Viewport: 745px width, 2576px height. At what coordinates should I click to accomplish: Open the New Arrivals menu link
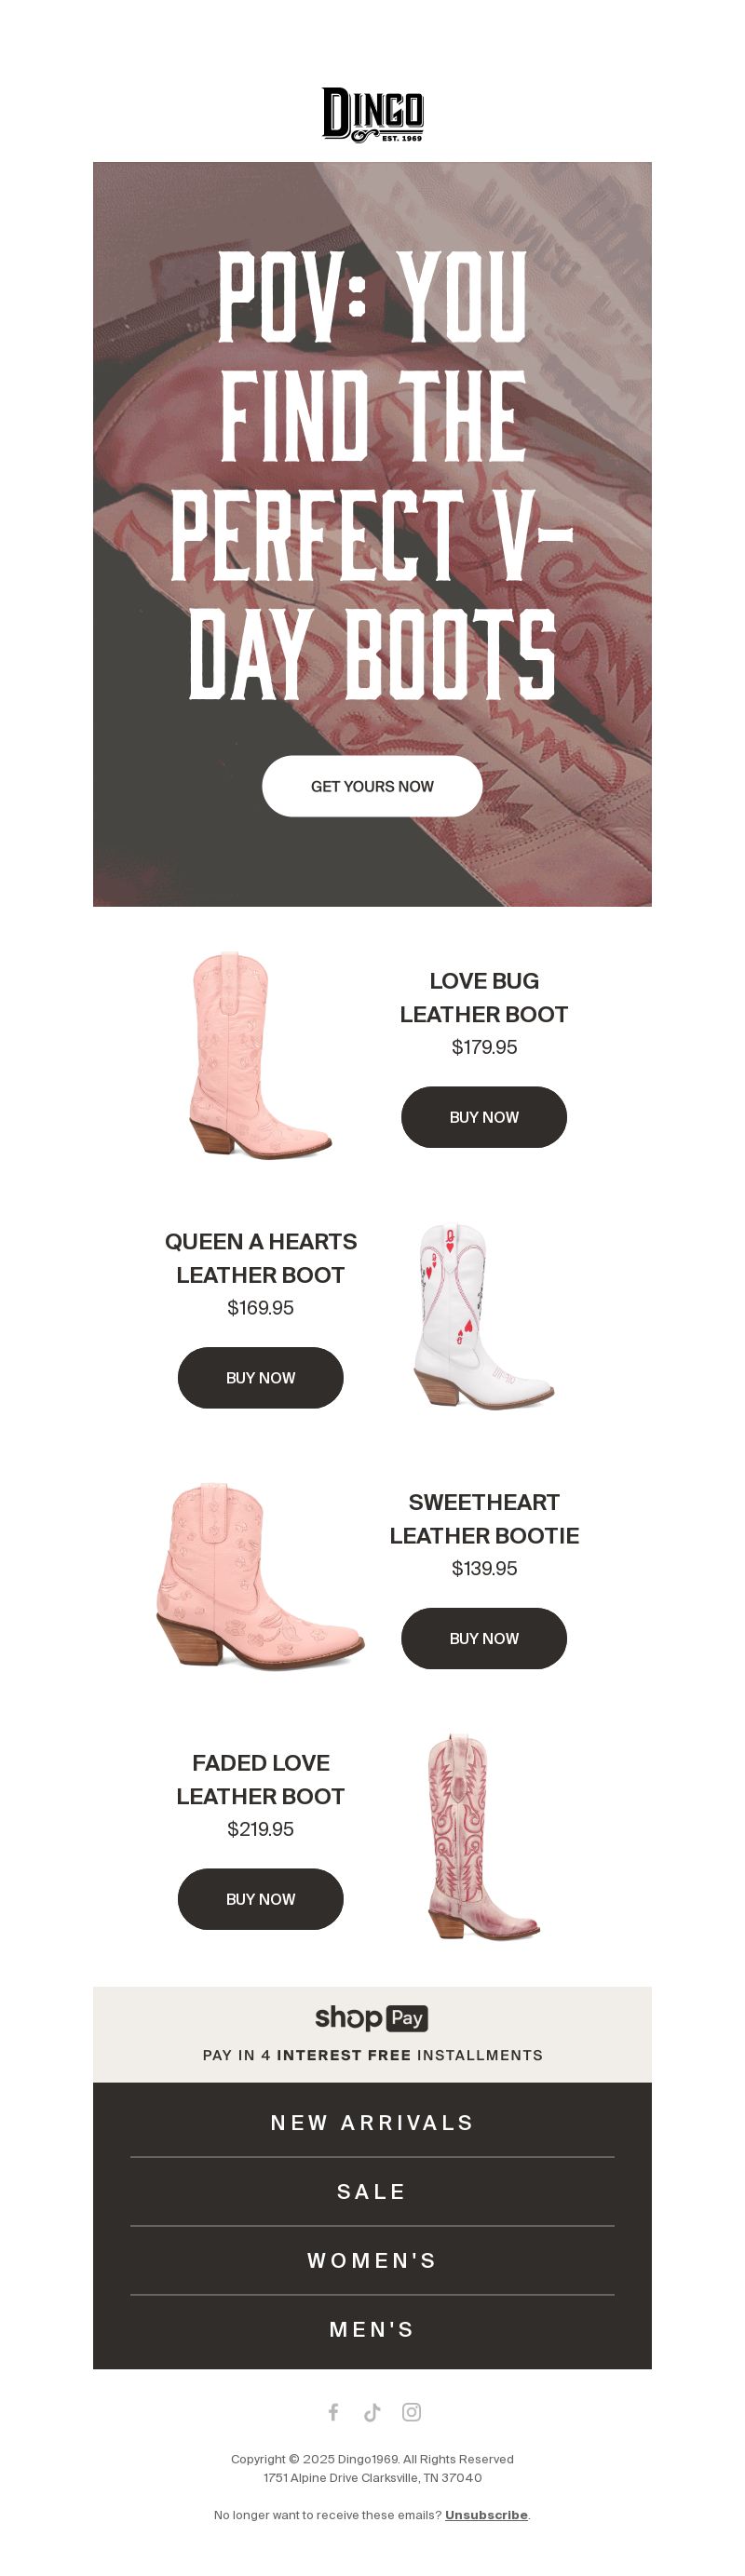coord(372,2122)
